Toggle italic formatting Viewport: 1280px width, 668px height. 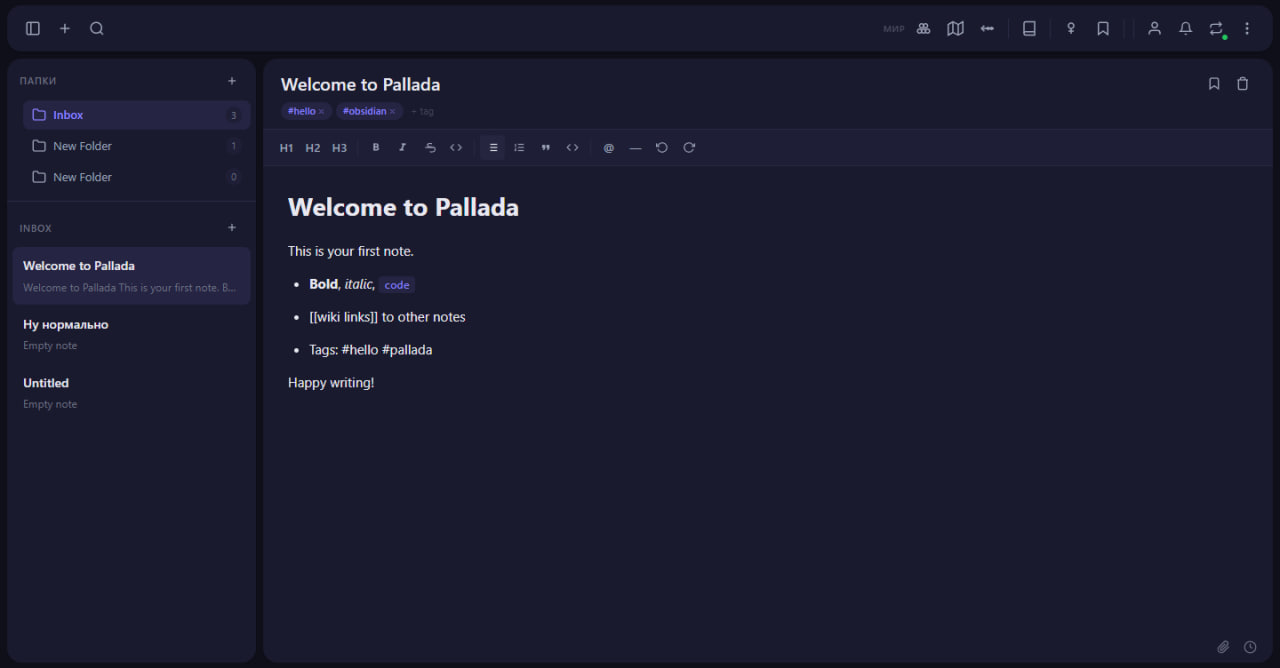click(402, 148)
